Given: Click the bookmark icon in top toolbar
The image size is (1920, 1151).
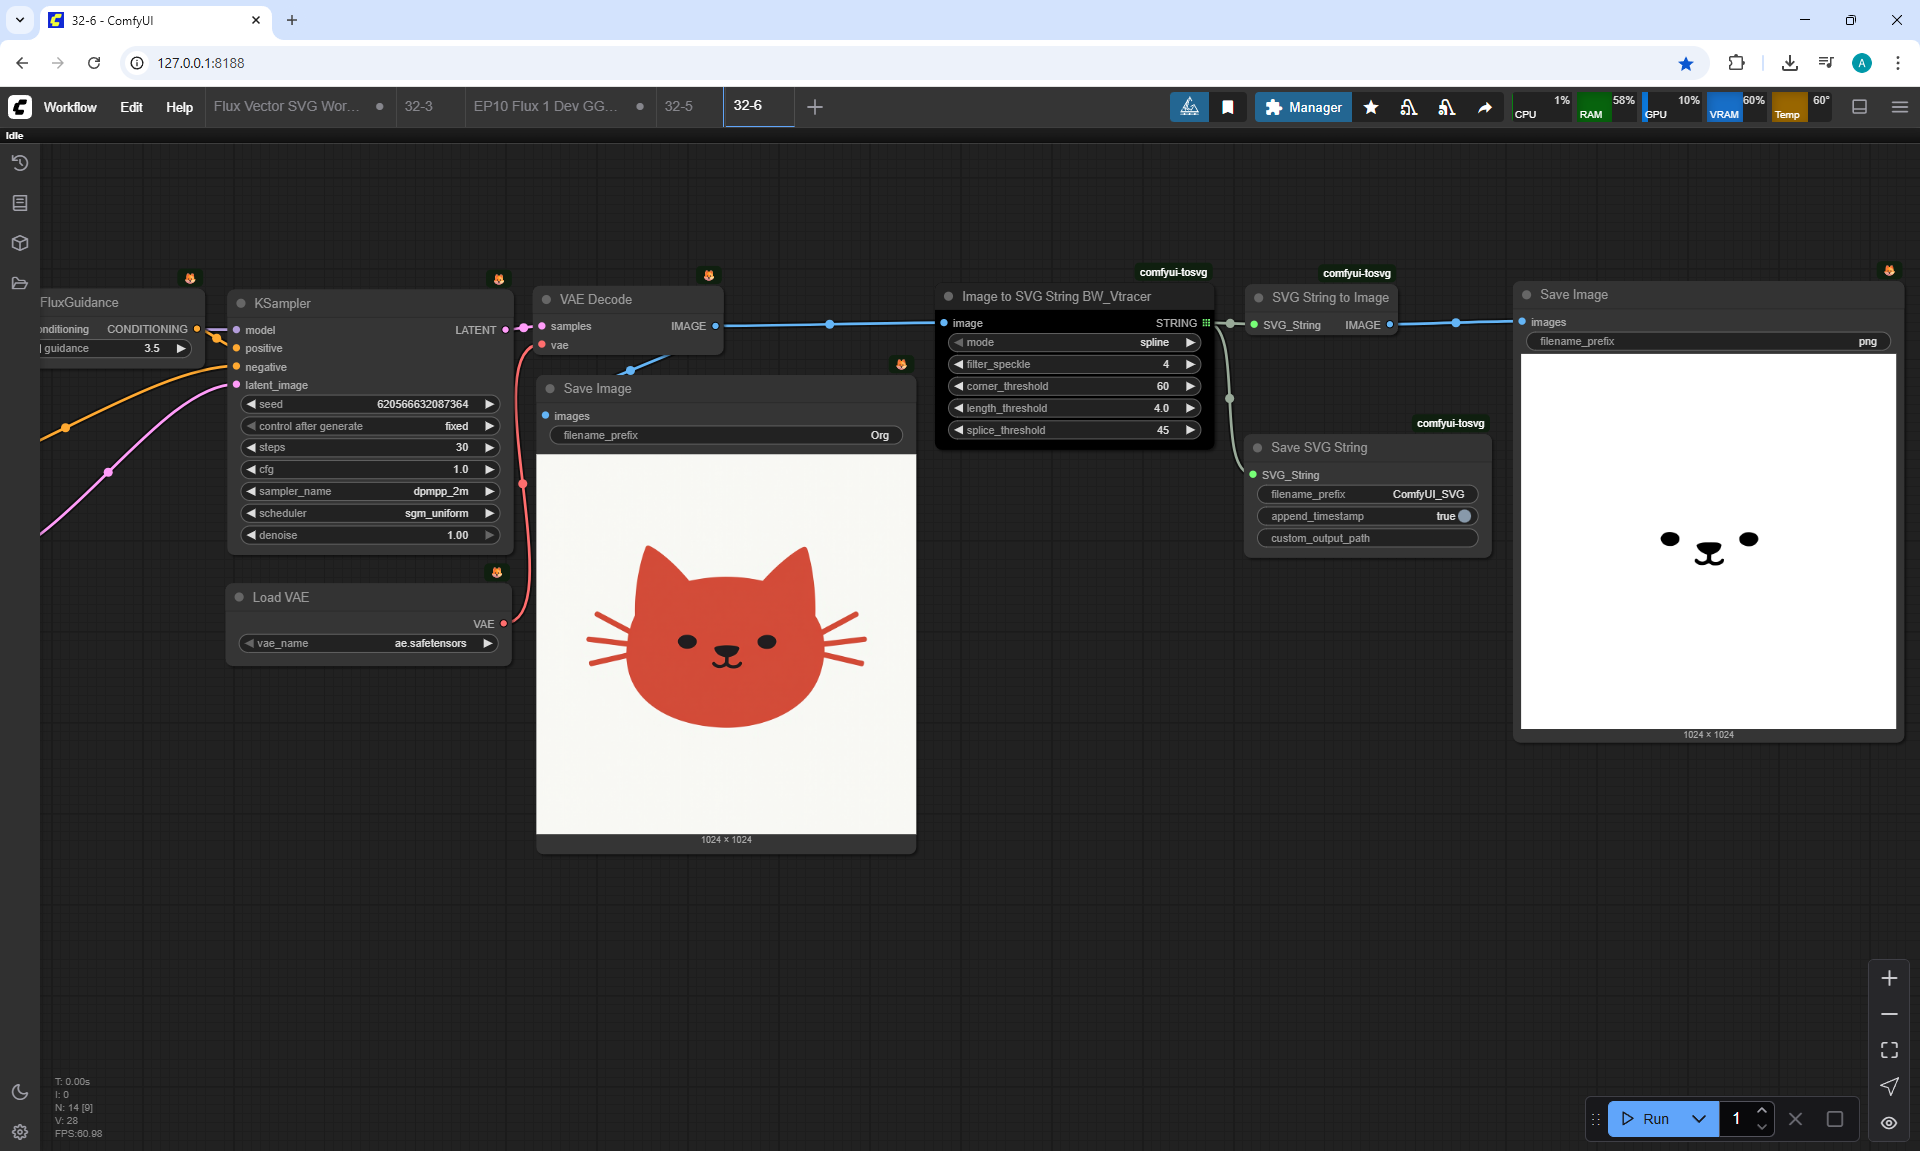Looking at the screenshot, I should click(x=1227, y=107).
